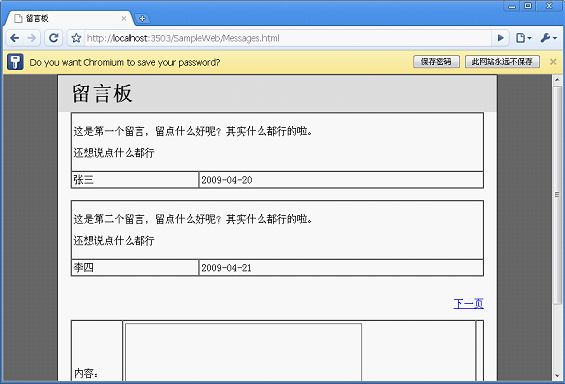This screenshot has height=384, width=565.
Task: Close the 留言板 tab
Action: pyautogui.click(x=124, y=18)
